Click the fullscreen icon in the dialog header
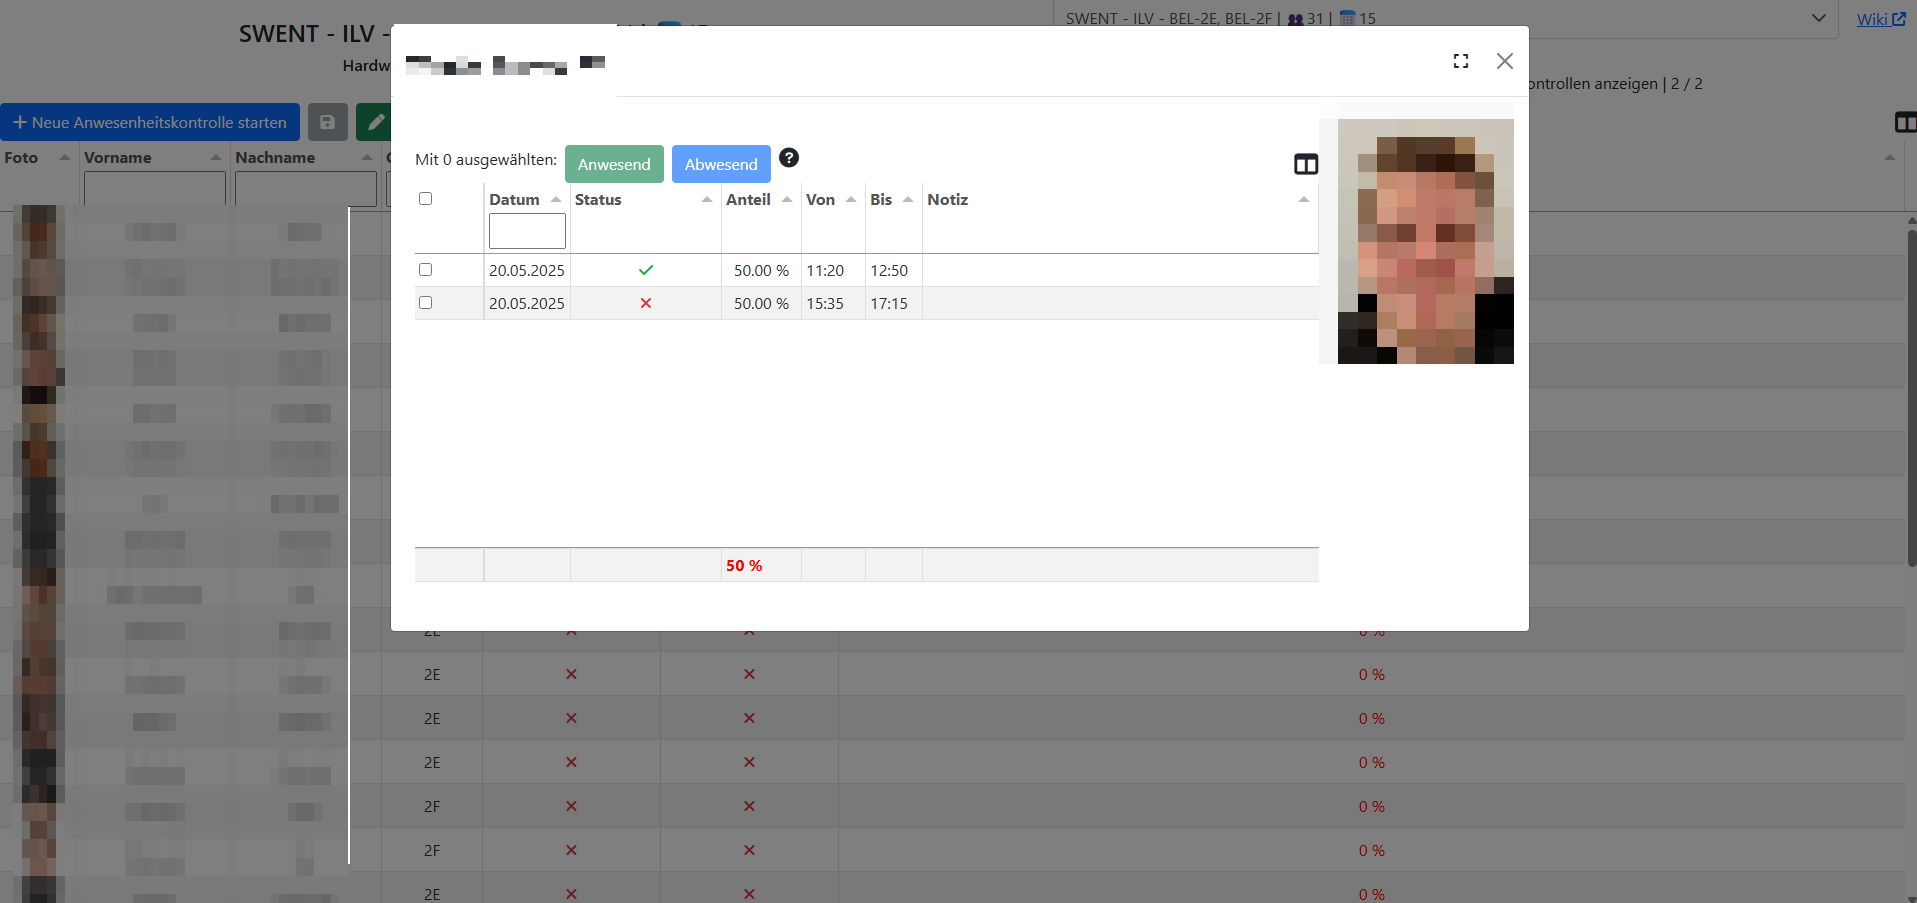Image resolution: width=1917 pixels, height=903 pixels. click(1460, 61)
